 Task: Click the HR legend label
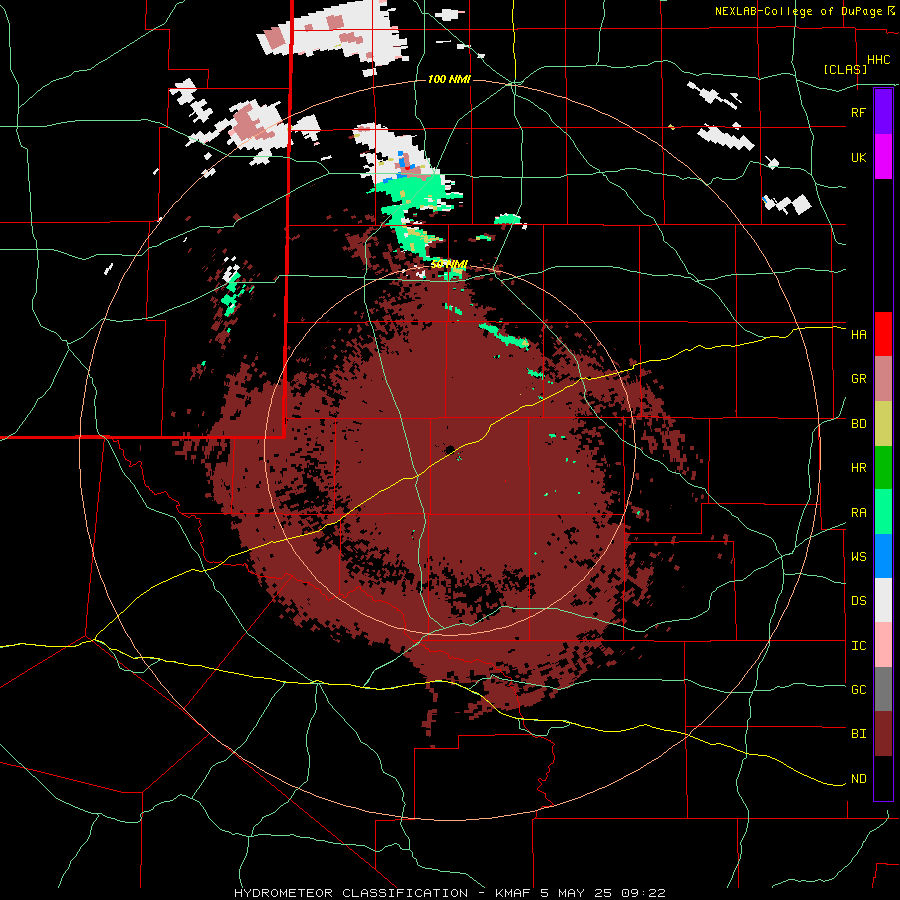[x=858, y=468]
